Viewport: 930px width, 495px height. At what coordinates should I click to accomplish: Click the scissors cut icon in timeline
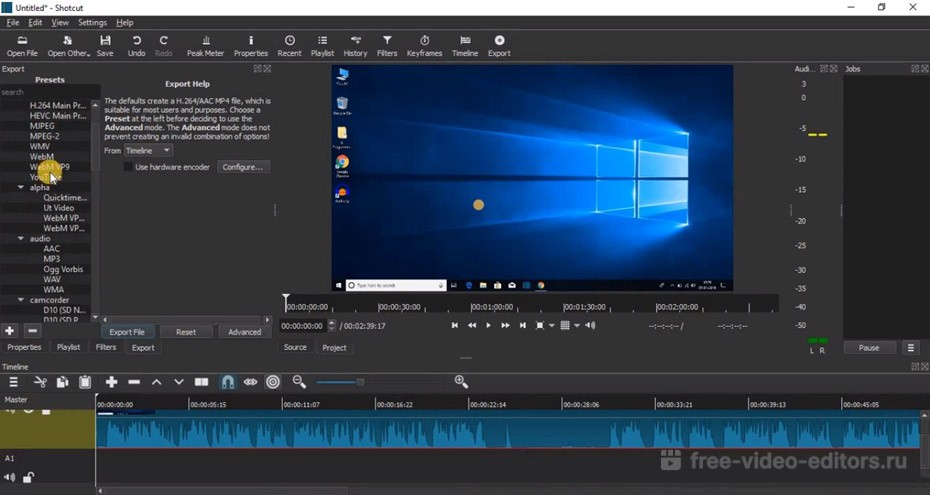[40, 382]
